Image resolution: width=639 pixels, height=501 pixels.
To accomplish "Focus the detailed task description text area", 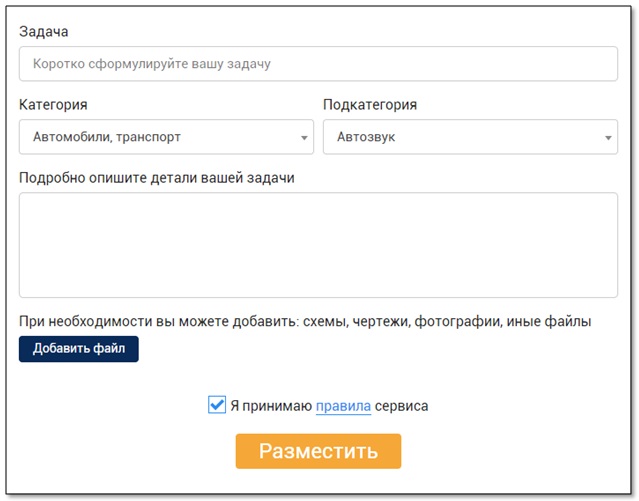I will (x=318, y=245).
